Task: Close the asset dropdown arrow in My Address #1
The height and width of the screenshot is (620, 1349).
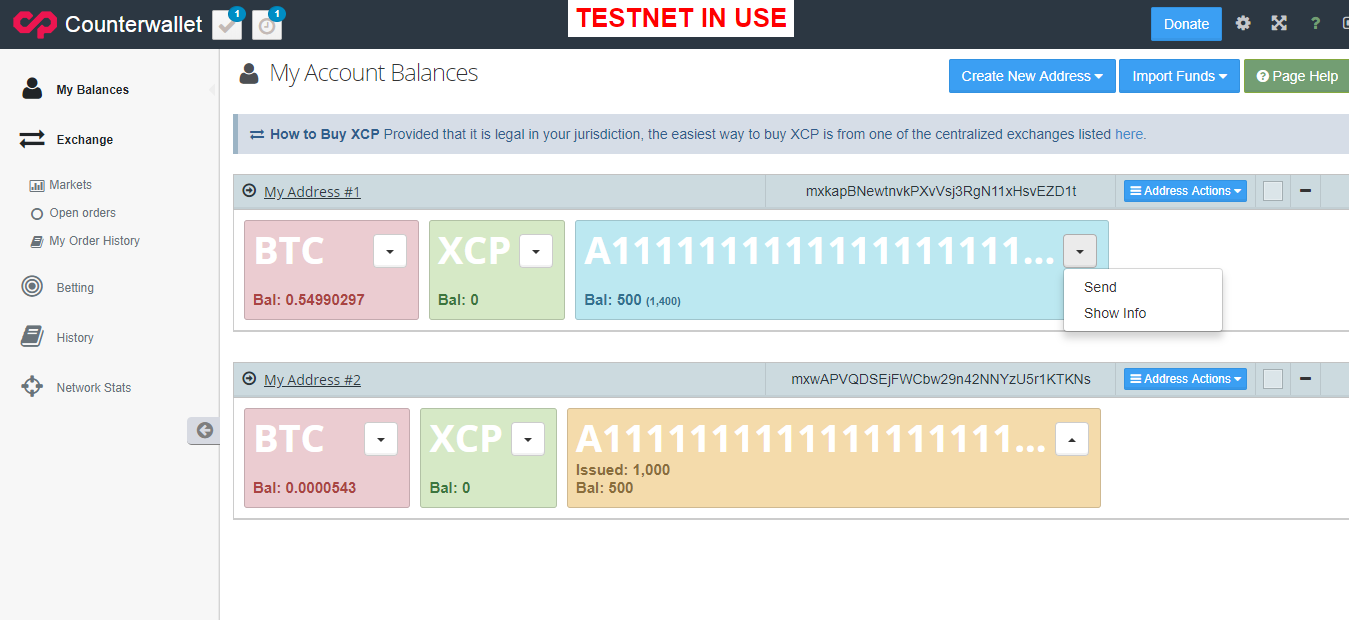Action: click(x=1080, y=251)
